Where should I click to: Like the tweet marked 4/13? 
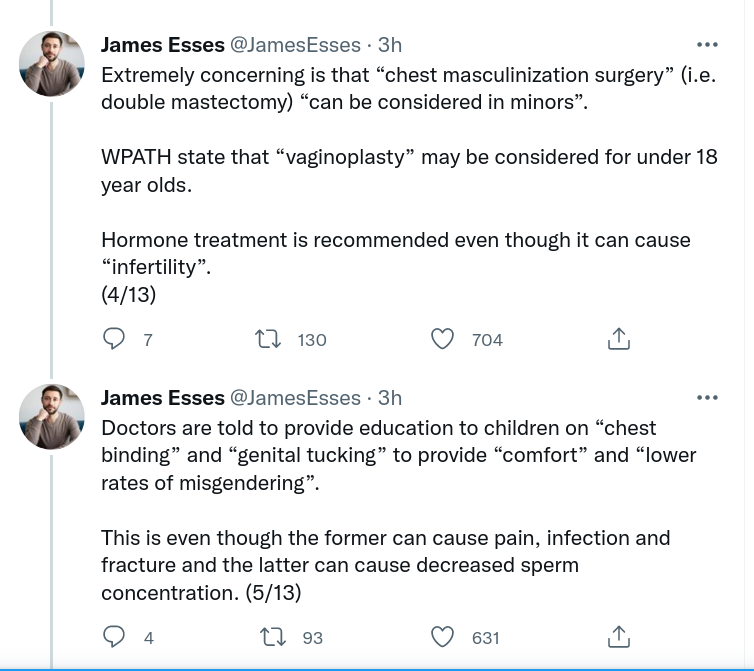(x=442, y=340)
